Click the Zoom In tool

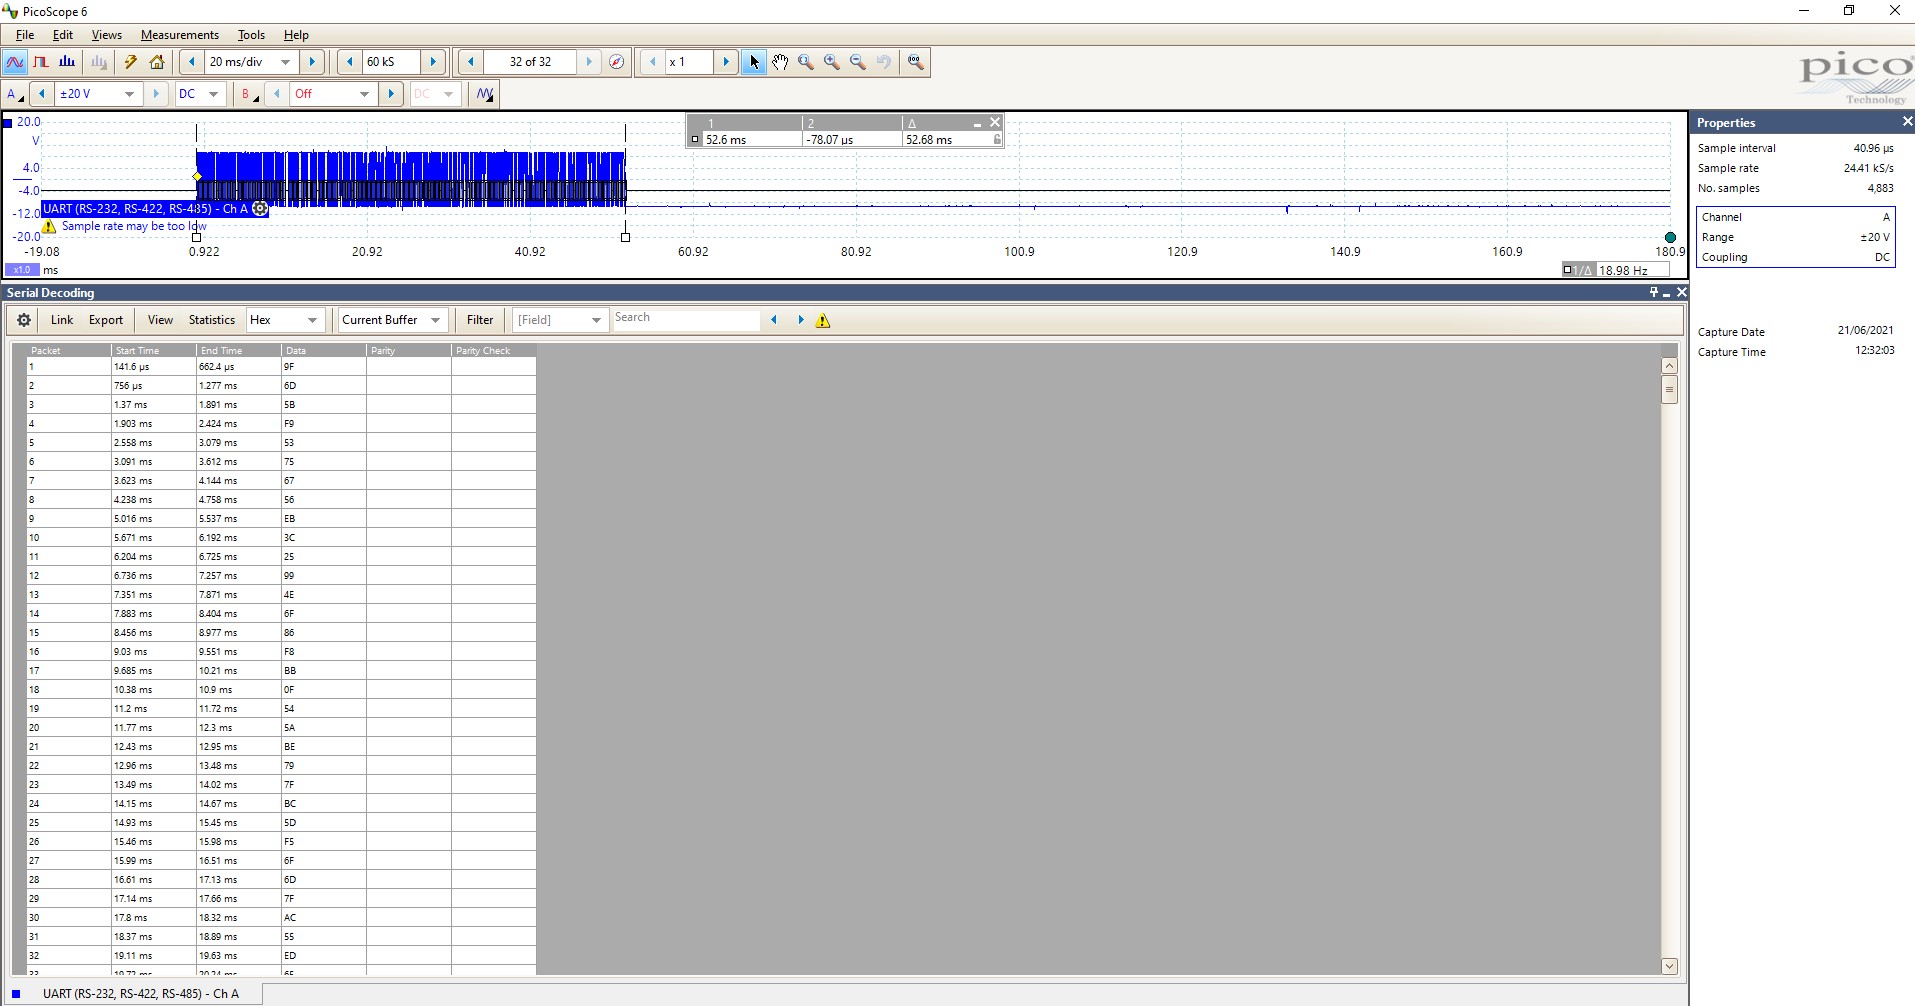tap(832, 62)
